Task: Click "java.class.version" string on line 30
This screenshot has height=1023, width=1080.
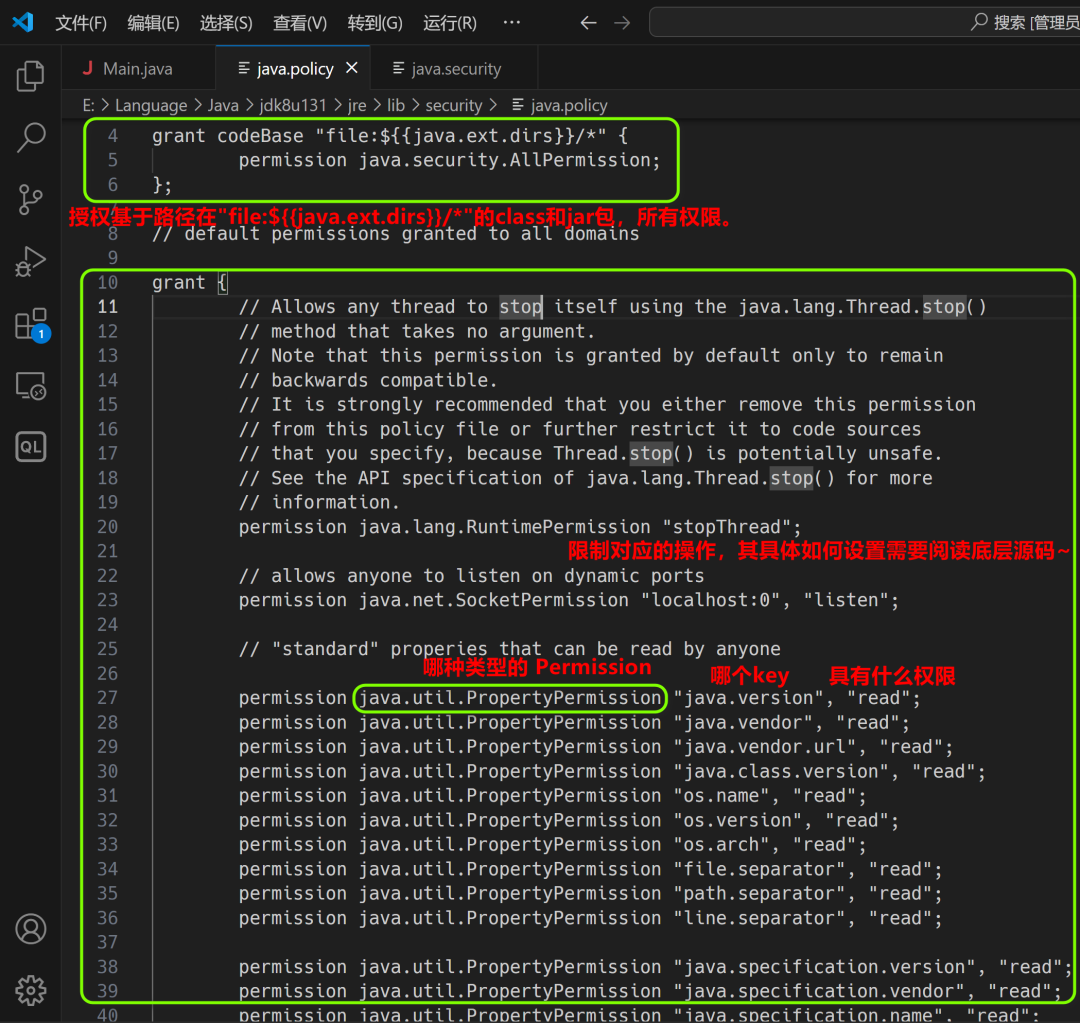Action: coord(780,772)
